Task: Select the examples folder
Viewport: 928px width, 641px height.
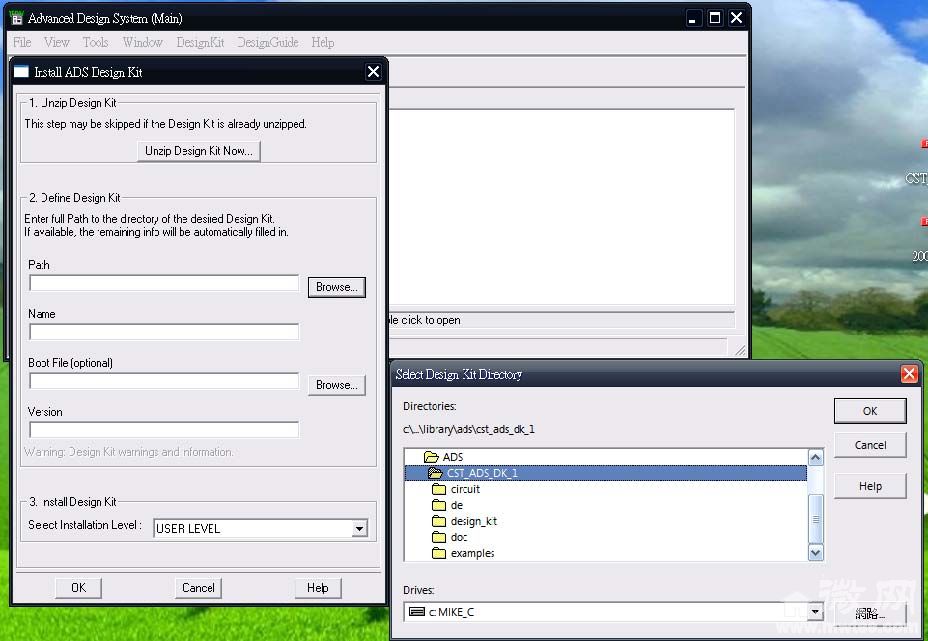Action: [x=463, y=553]
